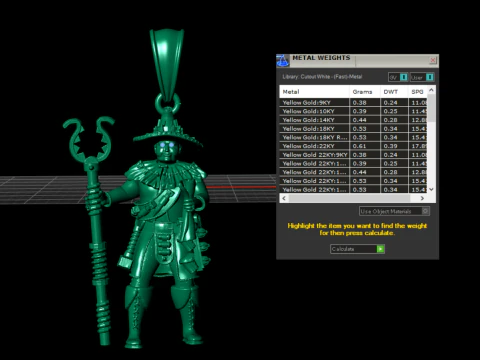Toggle the User cyan switch
This screenshot has height=360, width=480.
430,77
